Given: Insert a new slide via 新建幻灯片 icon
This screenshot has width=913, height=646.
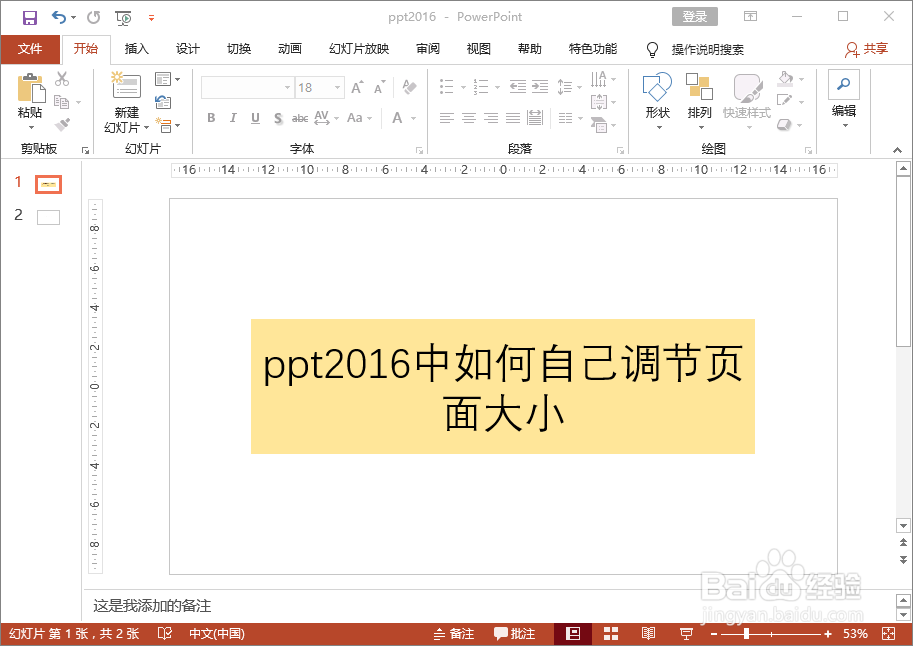Looking at the screenshot, I should tap(126, 86).
